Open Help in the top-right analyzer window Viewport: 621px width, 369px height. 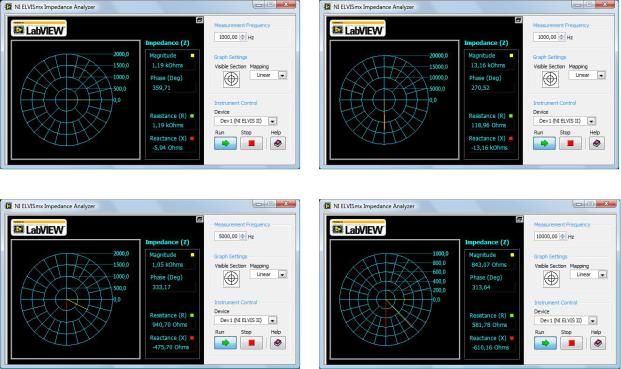click(596, 143)
